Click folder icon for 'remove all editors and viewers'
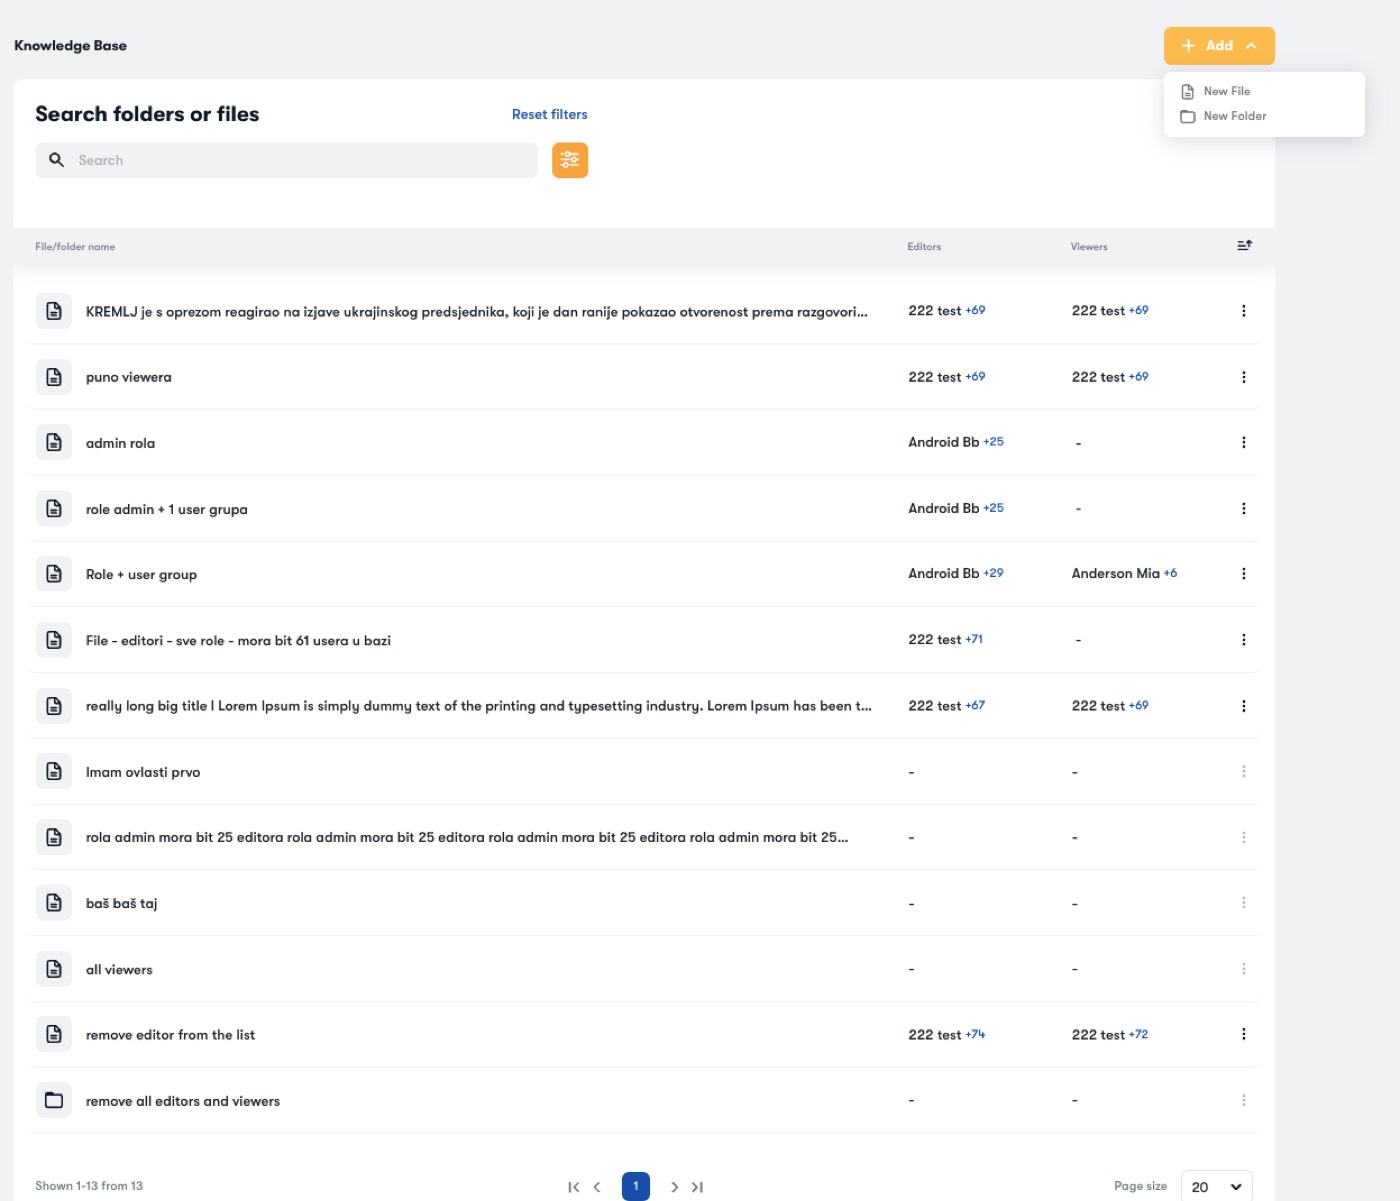 pos(54,1100)
